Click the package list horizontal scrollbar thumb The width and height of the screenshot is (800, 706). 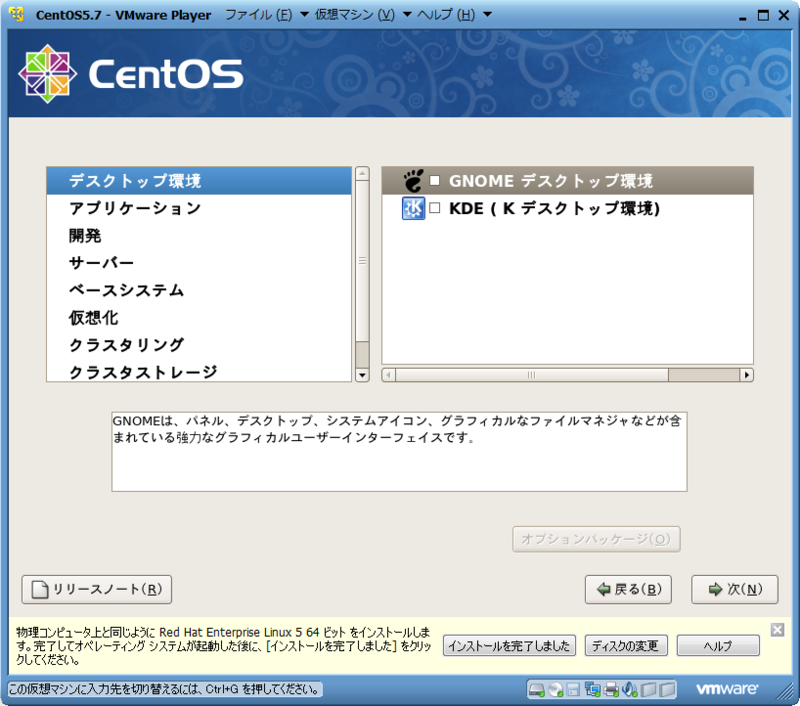point(532,375)
